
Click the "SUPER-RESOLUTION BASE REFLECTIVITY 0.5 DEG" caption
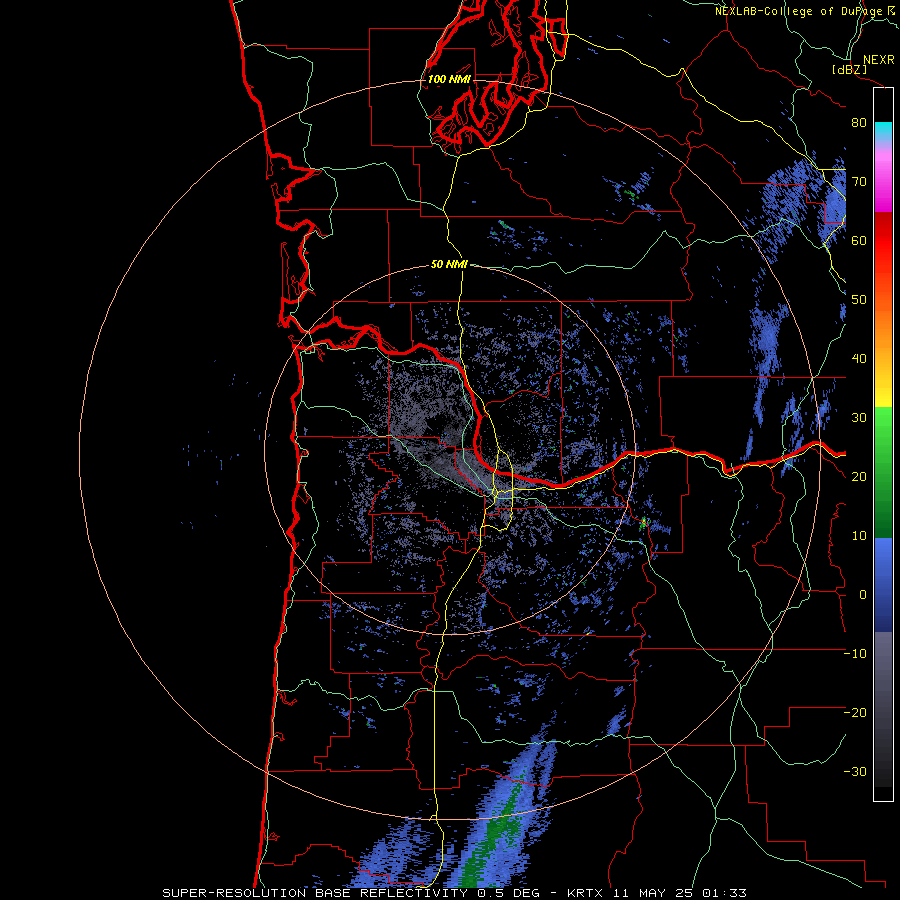coord(350,893)
